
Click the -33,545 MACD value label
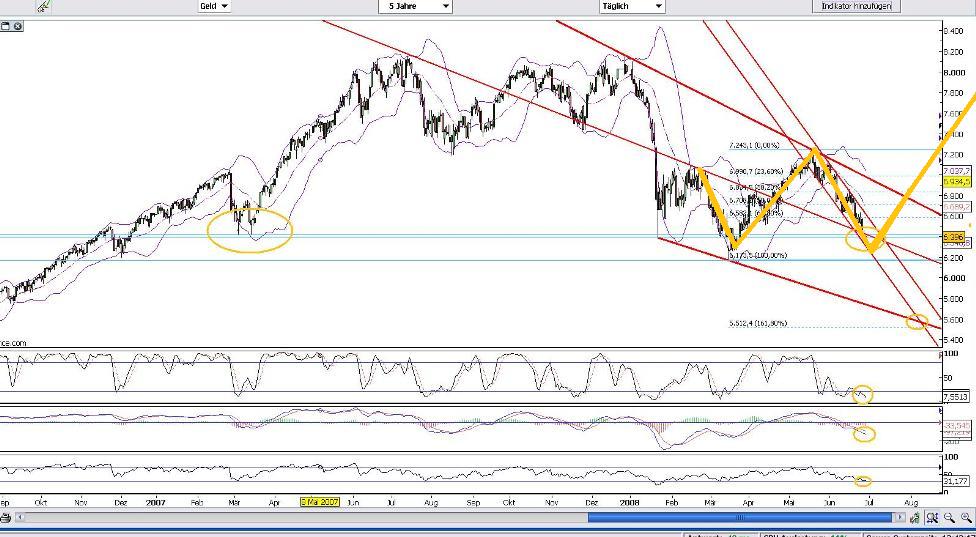pos(957,426)
